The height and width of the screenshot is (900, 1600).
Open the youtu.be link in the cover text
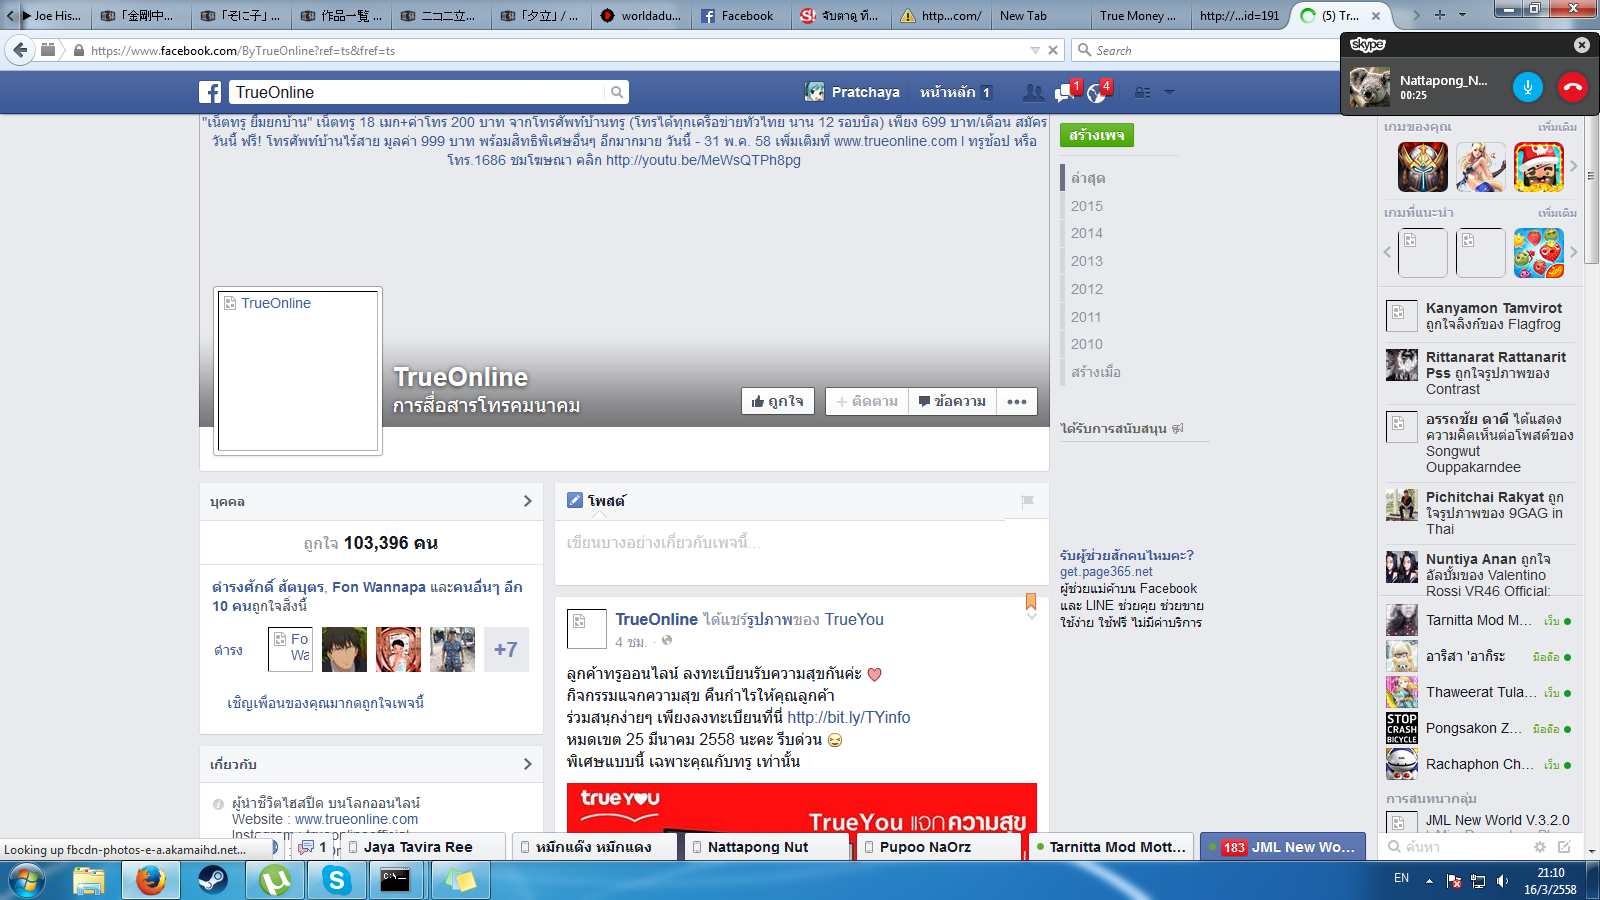(703, 160)
